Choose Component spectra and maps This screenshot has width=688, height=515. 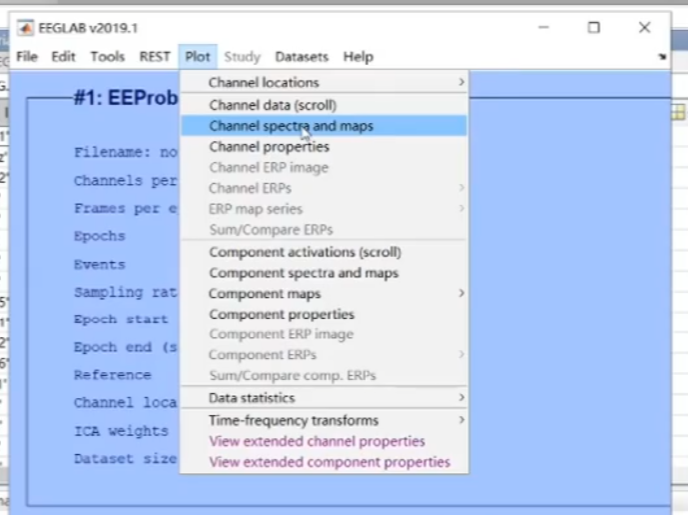coord(303,273)
